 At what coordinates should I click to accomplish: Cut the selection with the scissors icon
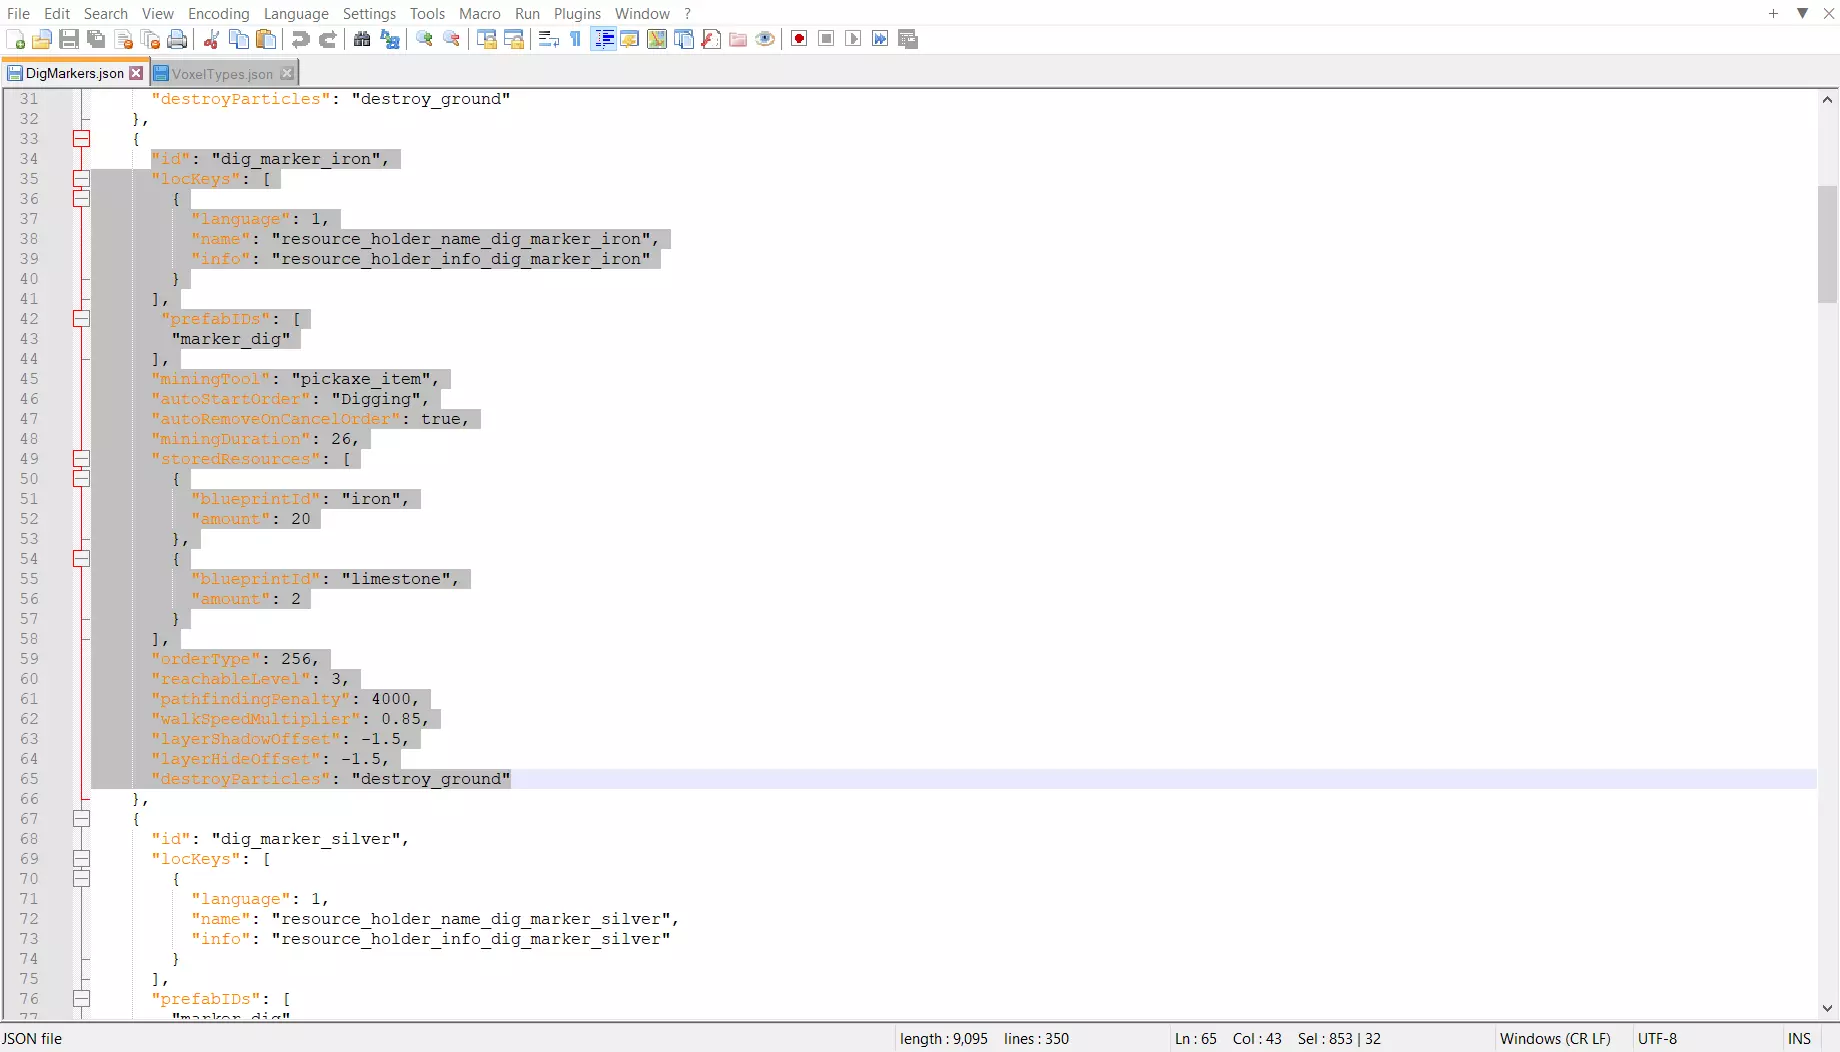[211, 39]
